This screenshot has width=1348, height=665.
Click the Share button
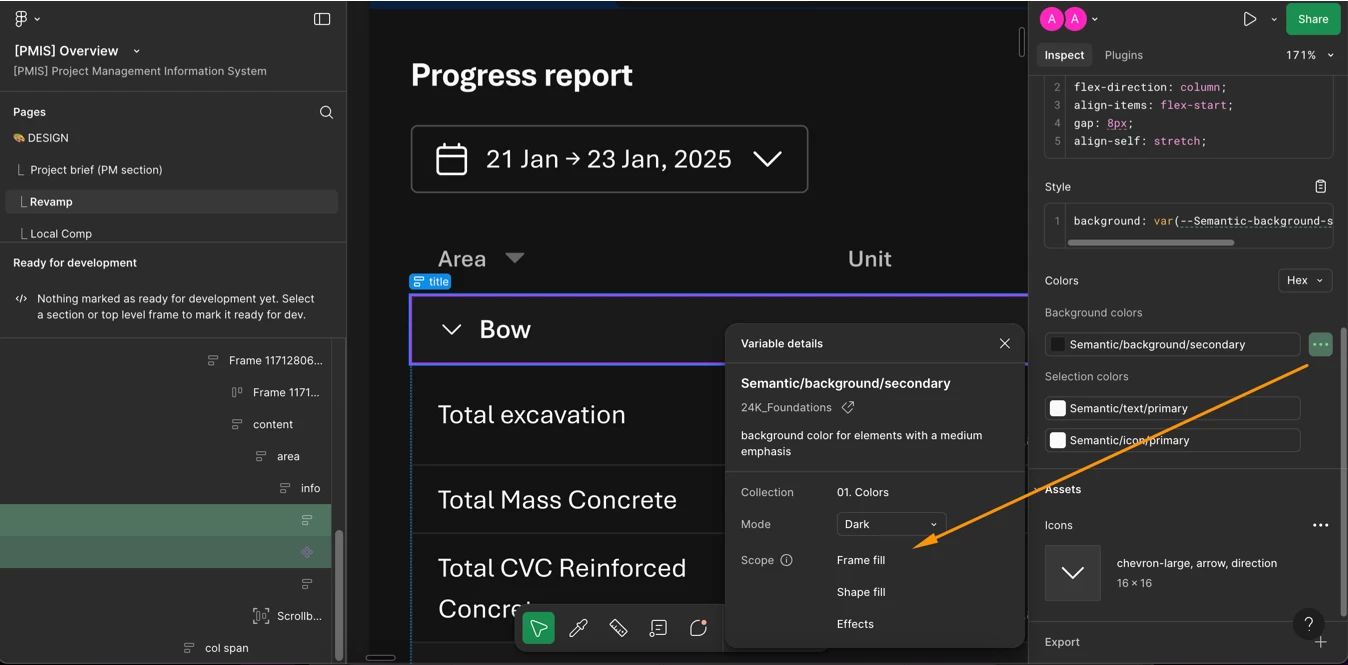click(x=1313, y=19)
